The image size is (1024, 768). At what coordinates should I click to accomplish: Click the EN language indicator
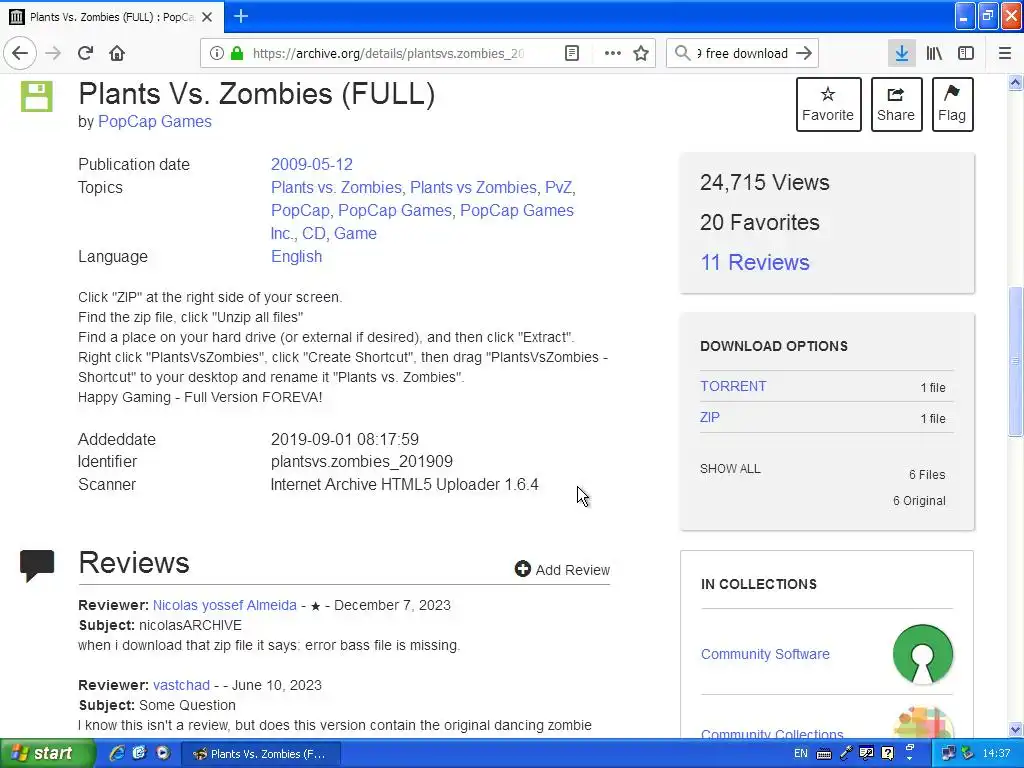[801, 753]
